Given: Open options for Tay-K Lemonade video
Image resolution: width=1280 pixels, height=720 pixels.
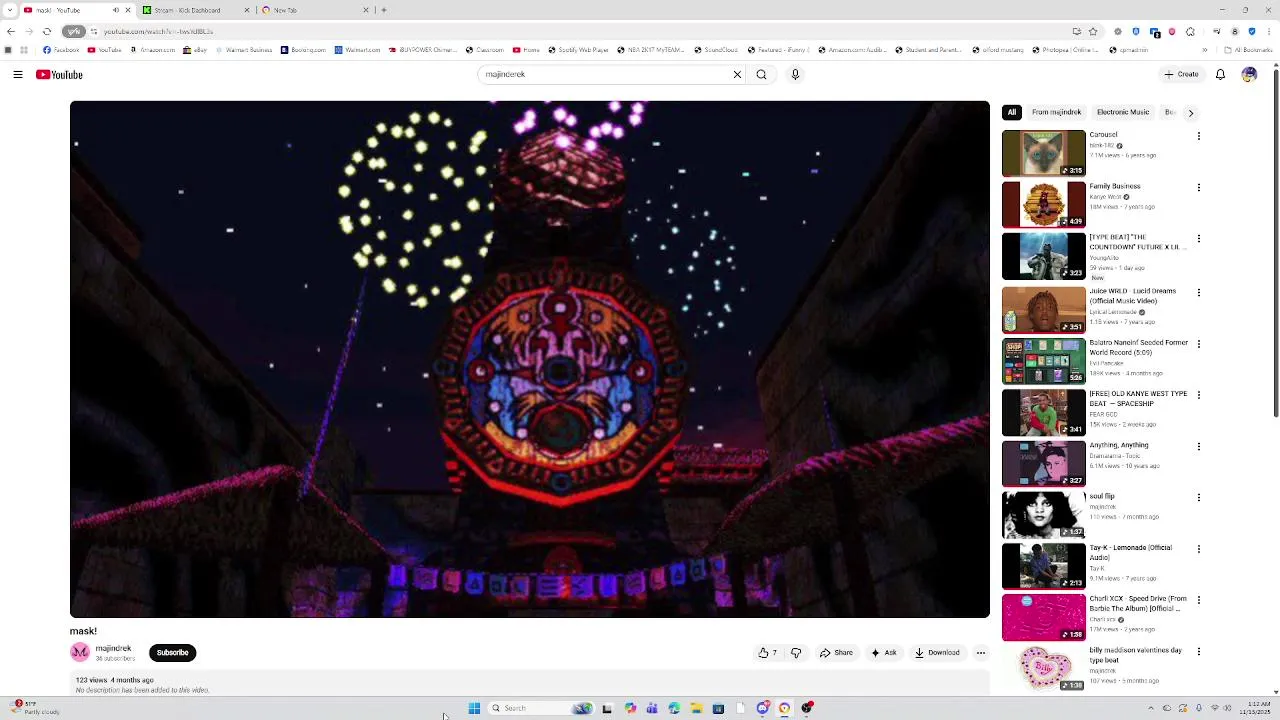Looking at the screenshot, I should point(1198,549).
